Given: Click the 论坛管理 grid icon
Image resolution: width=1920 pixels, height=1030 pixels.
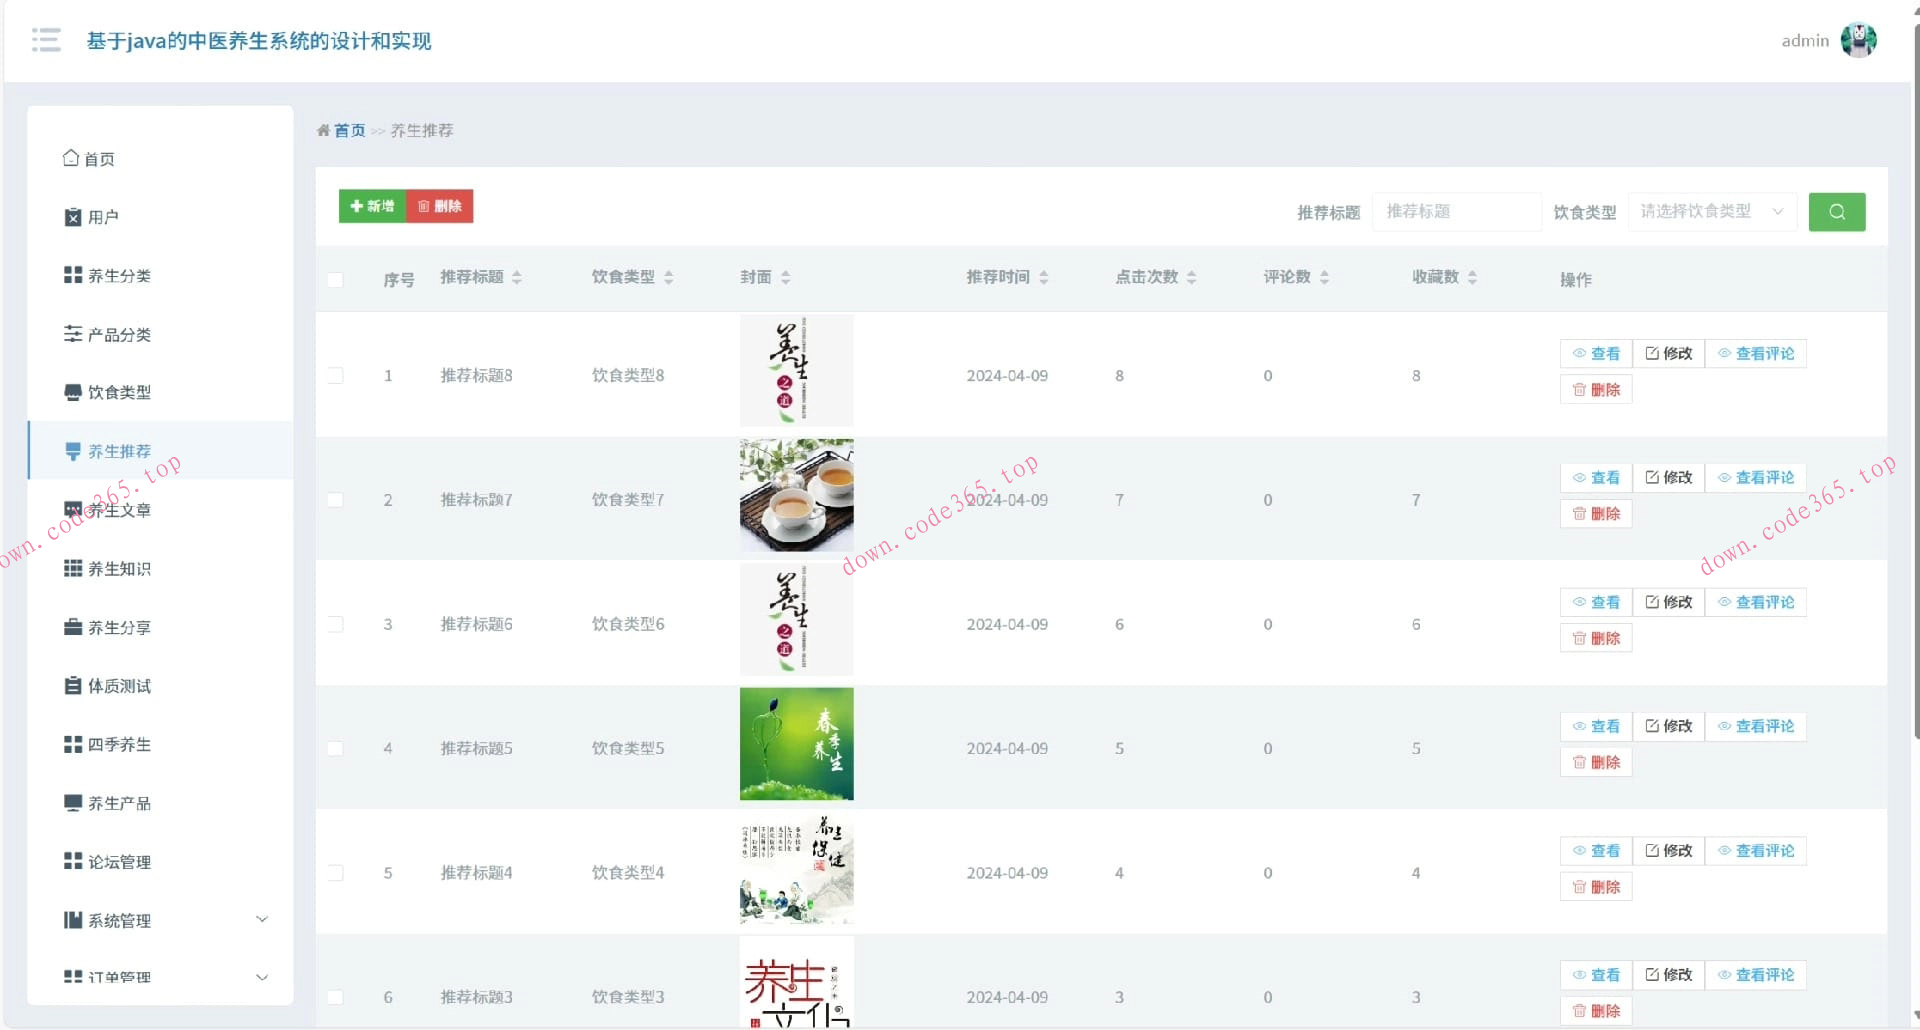Looking at the screenshot, I should (x=73, y=861).
